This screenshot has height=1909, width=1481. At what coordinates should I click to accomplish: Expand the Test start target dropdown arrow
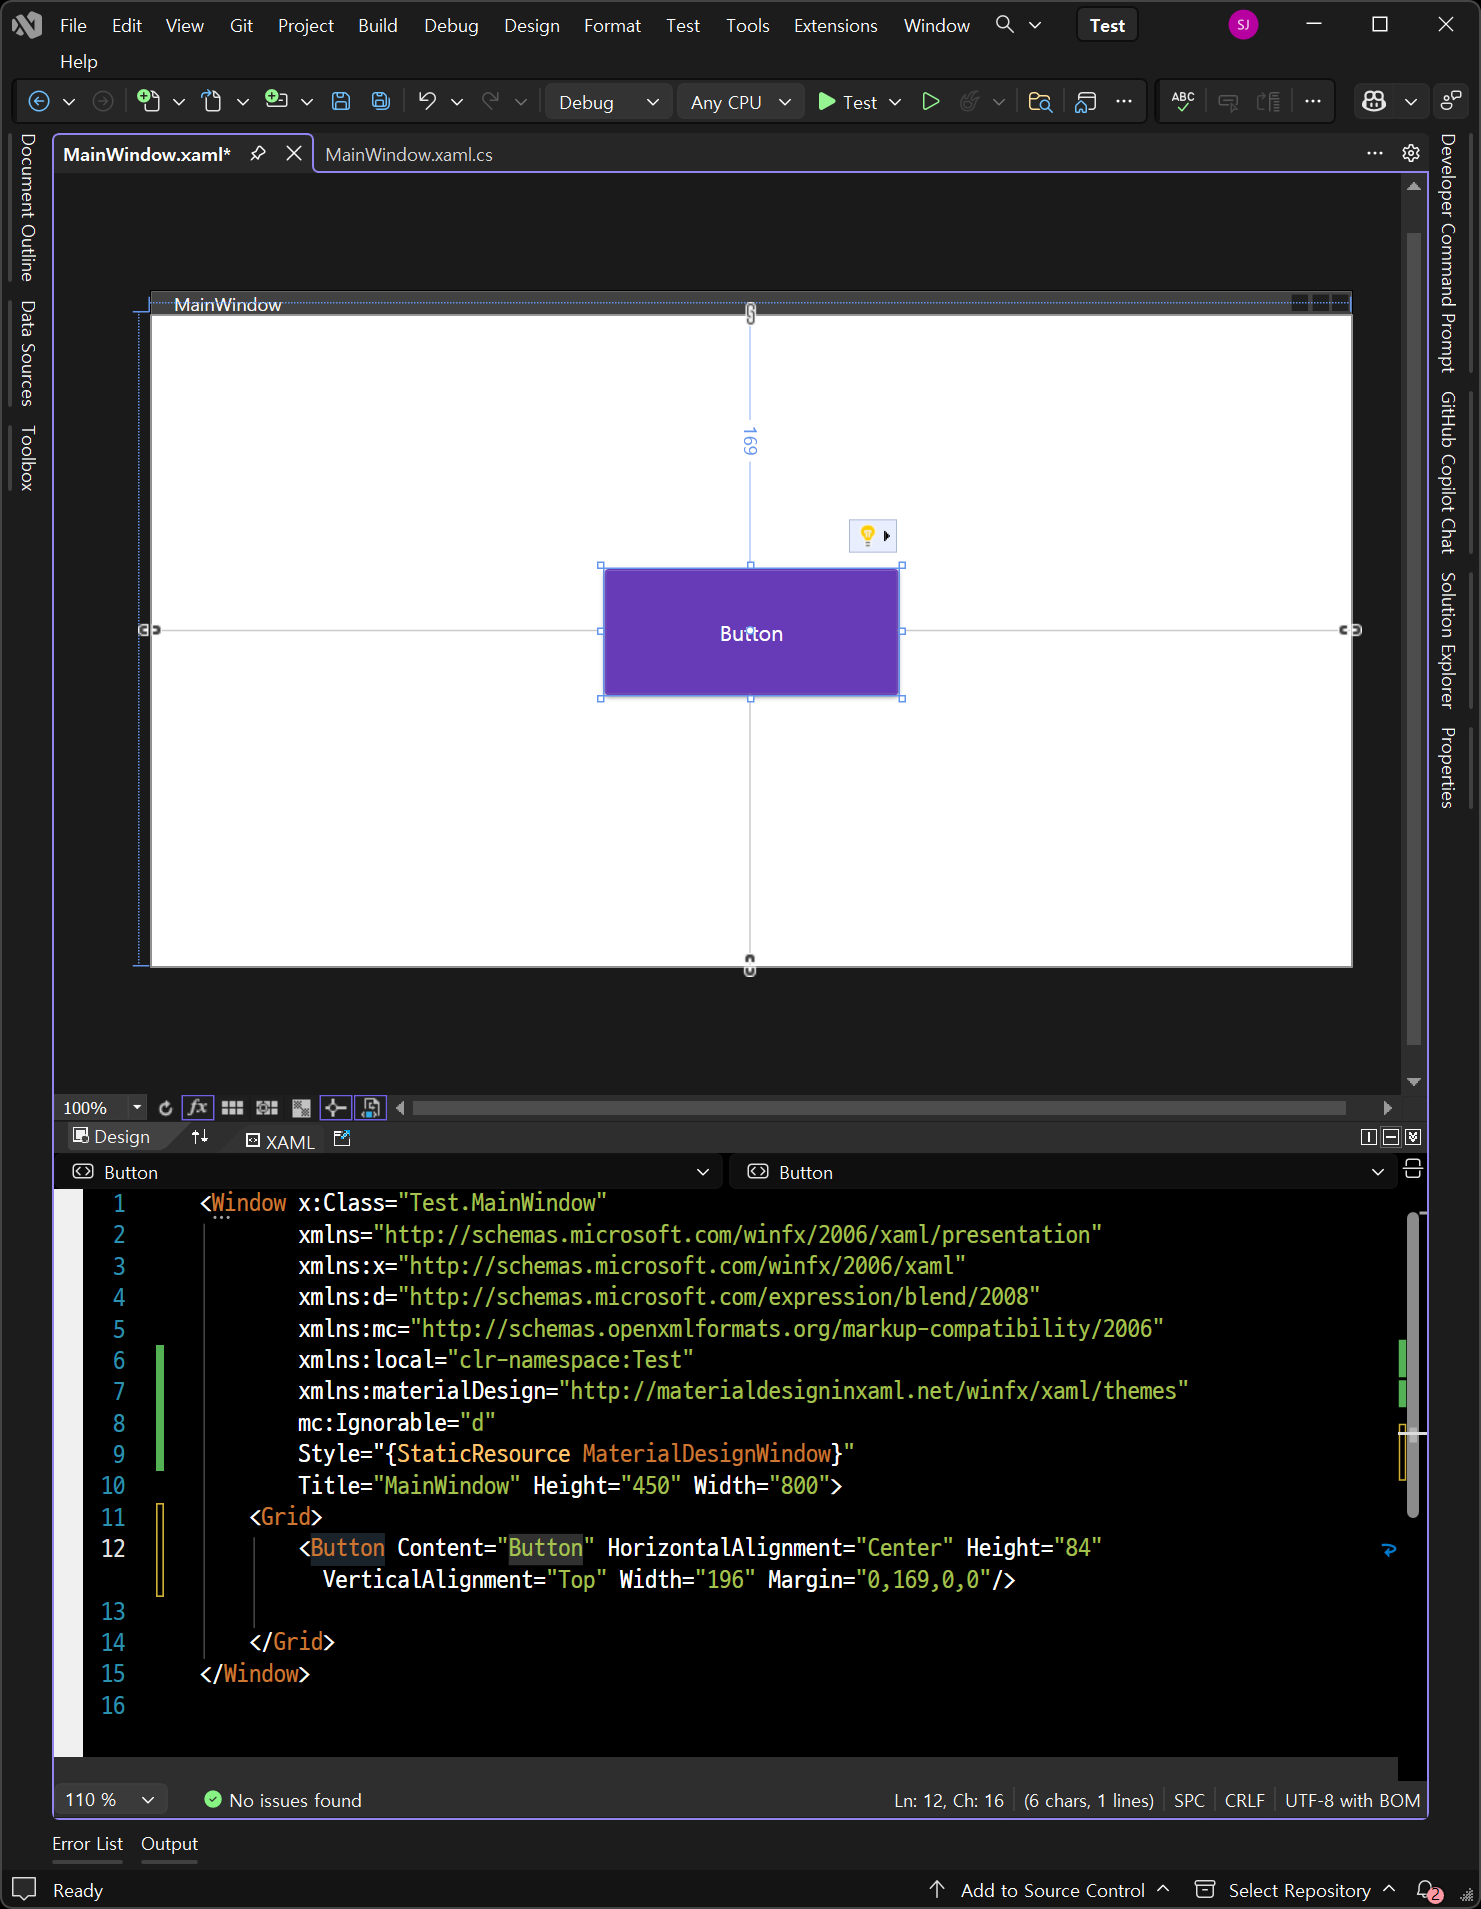(895, 102)
